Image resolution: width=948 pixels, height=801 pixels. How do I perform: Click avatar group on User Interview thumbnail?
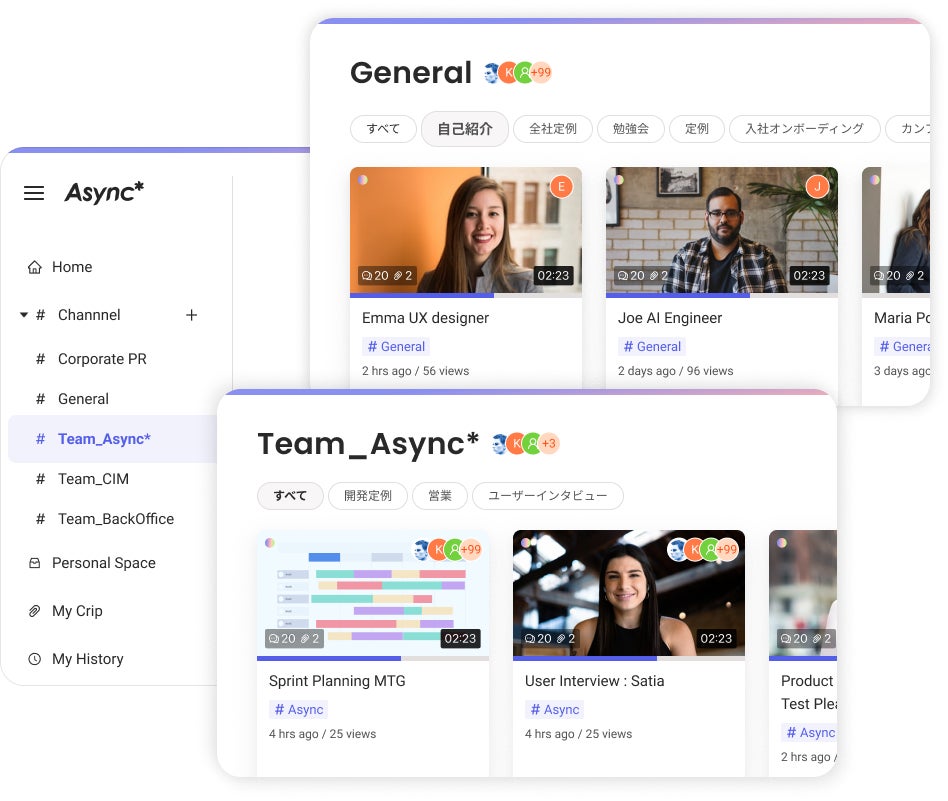click(x=703, y=550)
